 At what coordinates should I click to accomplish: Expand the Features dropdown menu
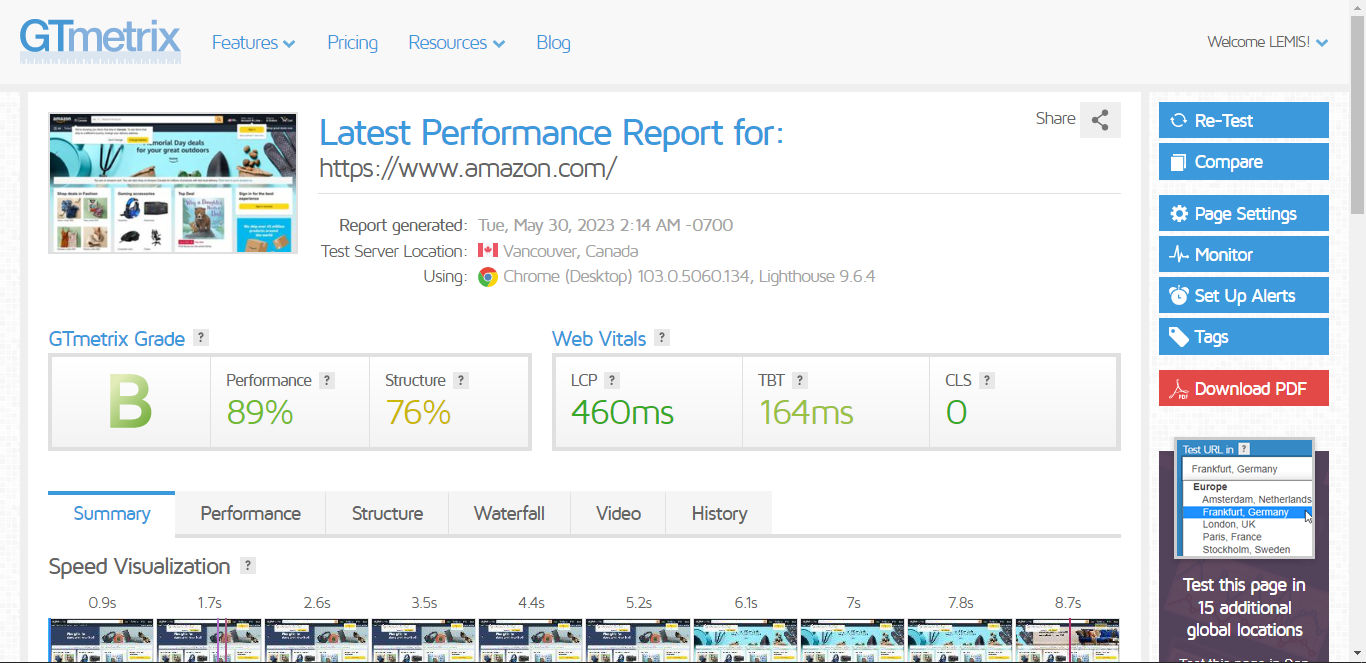click(x=253, y=43)
